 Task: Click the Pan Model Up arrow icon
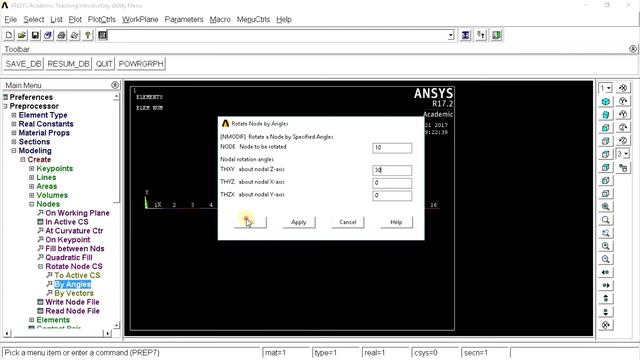pyautogui.click(x=606, y=298)
